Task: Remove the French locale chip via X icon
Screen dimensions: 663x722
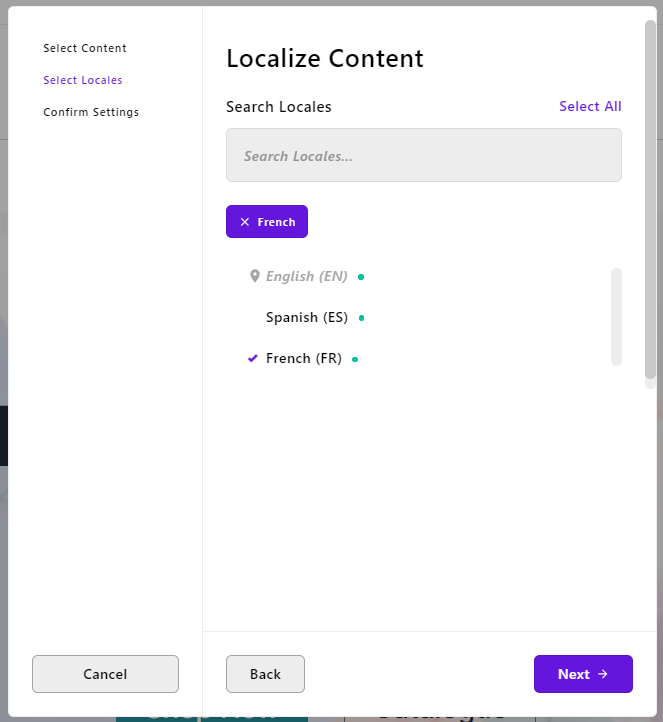Action: [245, 222]
